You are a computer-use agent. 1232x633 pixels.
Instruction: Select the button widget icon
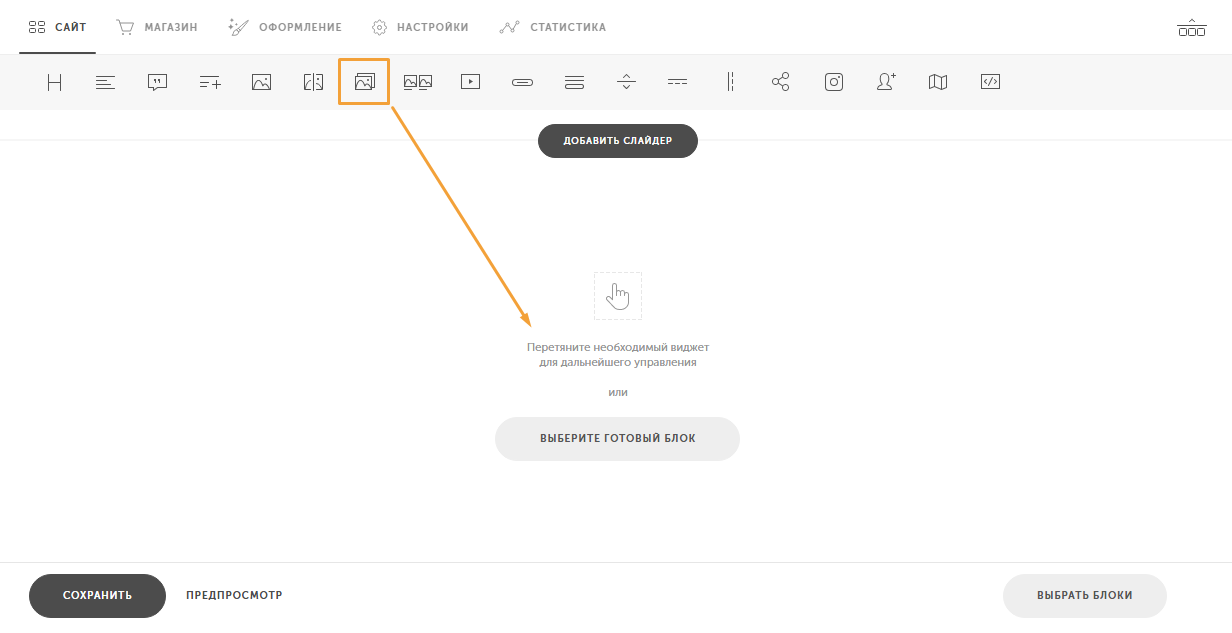click(522, 83)
